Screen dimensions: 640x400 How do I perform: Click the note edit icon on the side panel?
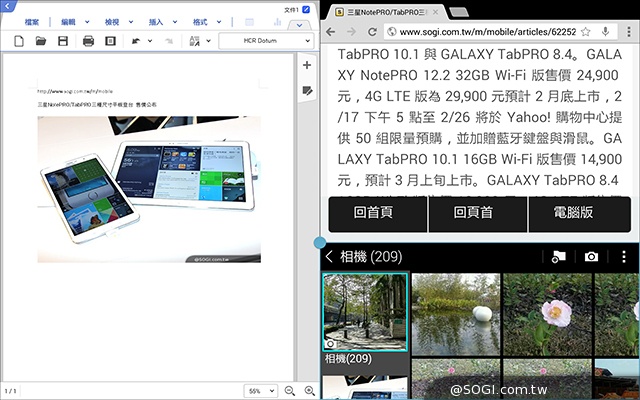pyautogui.click(x=307, y=91)
